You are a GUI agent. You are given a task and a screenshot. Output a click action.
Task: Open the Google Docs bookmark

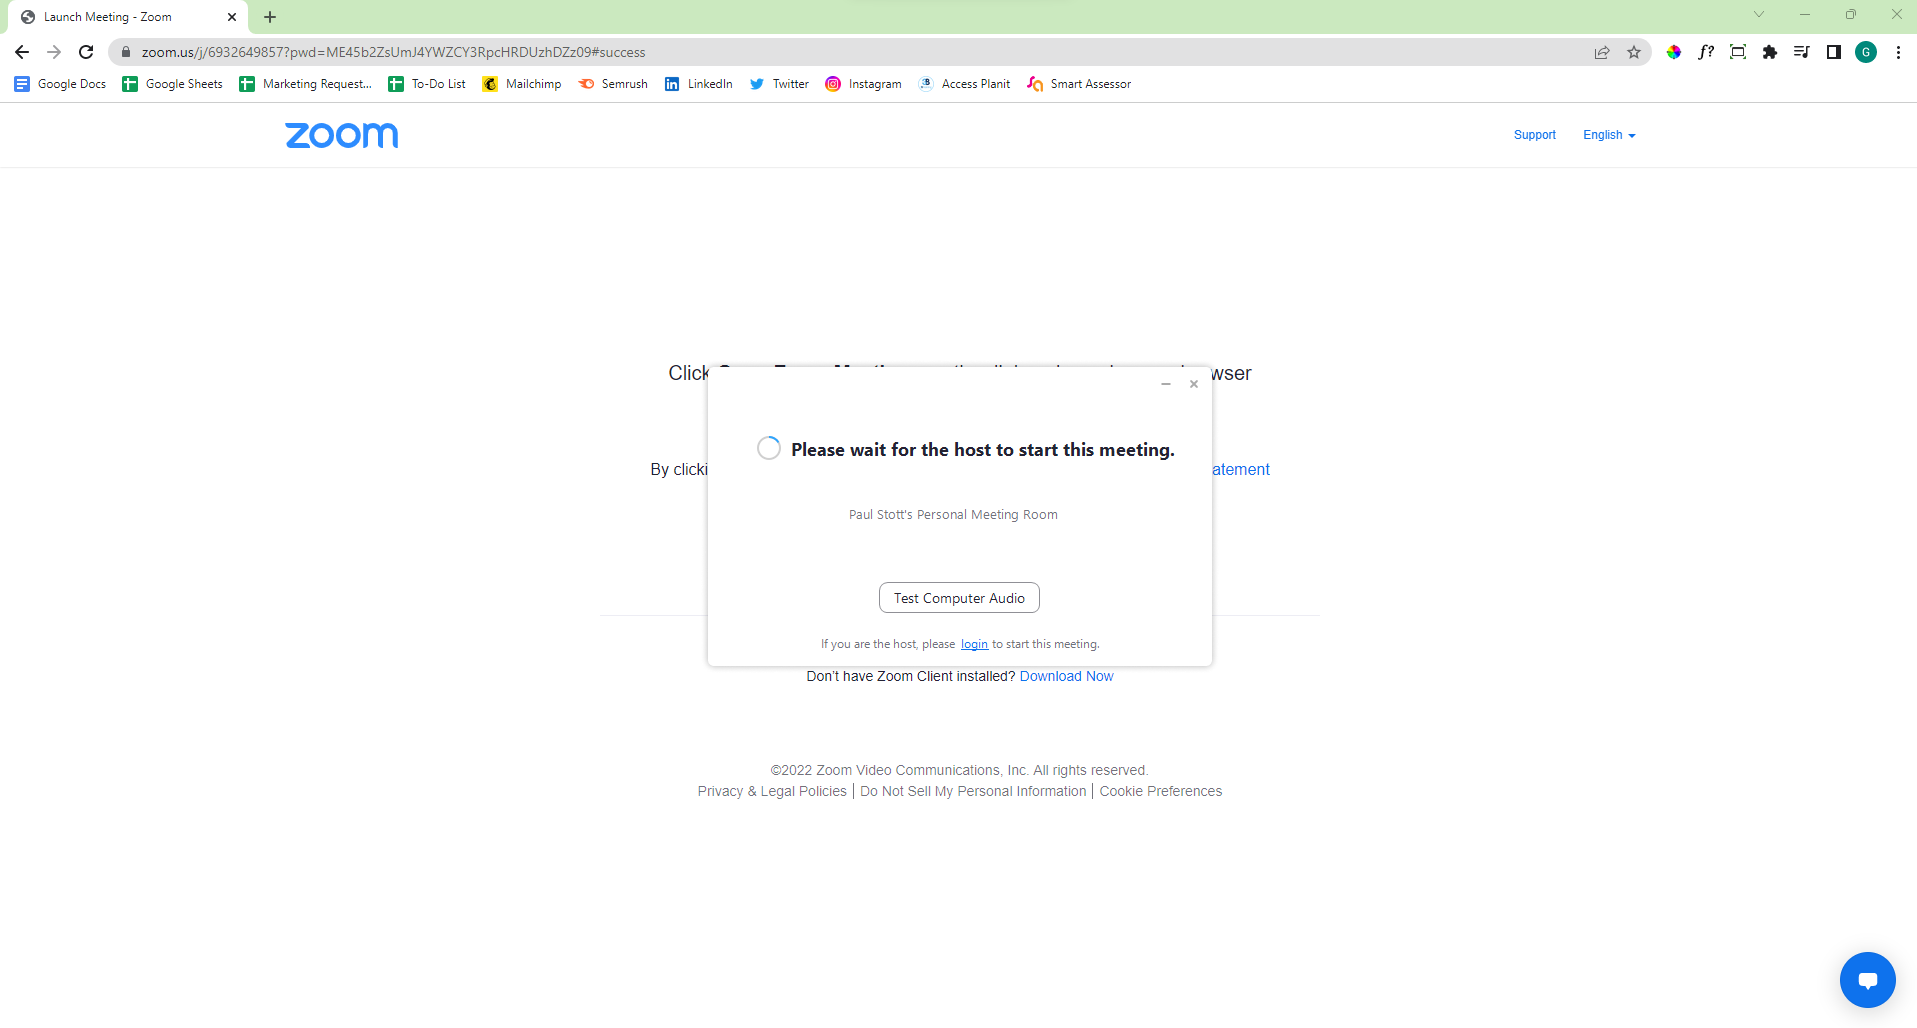tap(60, 84)
